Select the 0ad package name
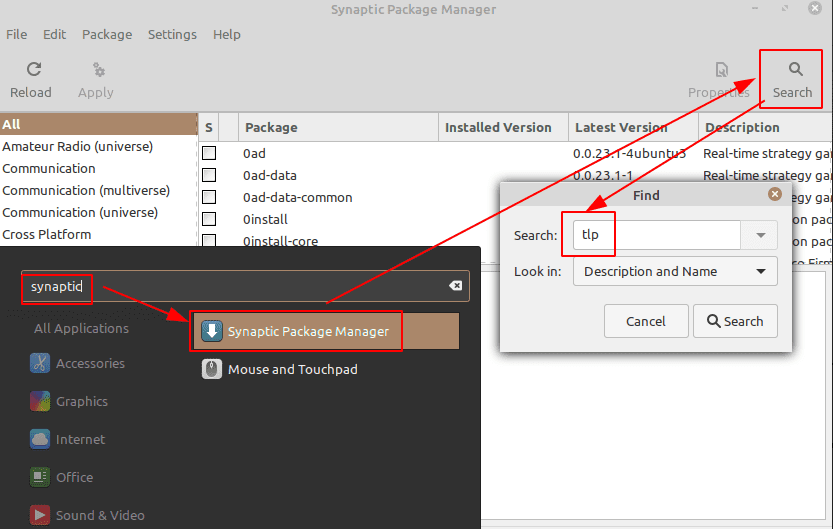The width and height of the screenshot is (833, 529). point(254,153)
